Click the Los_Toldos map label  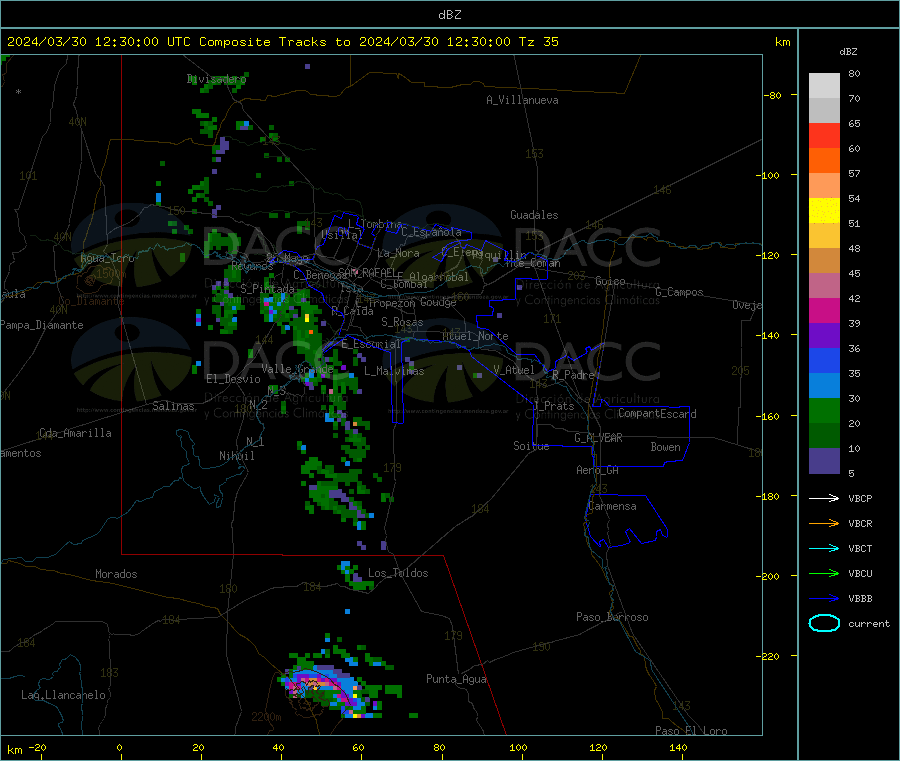tap(398, 573)
